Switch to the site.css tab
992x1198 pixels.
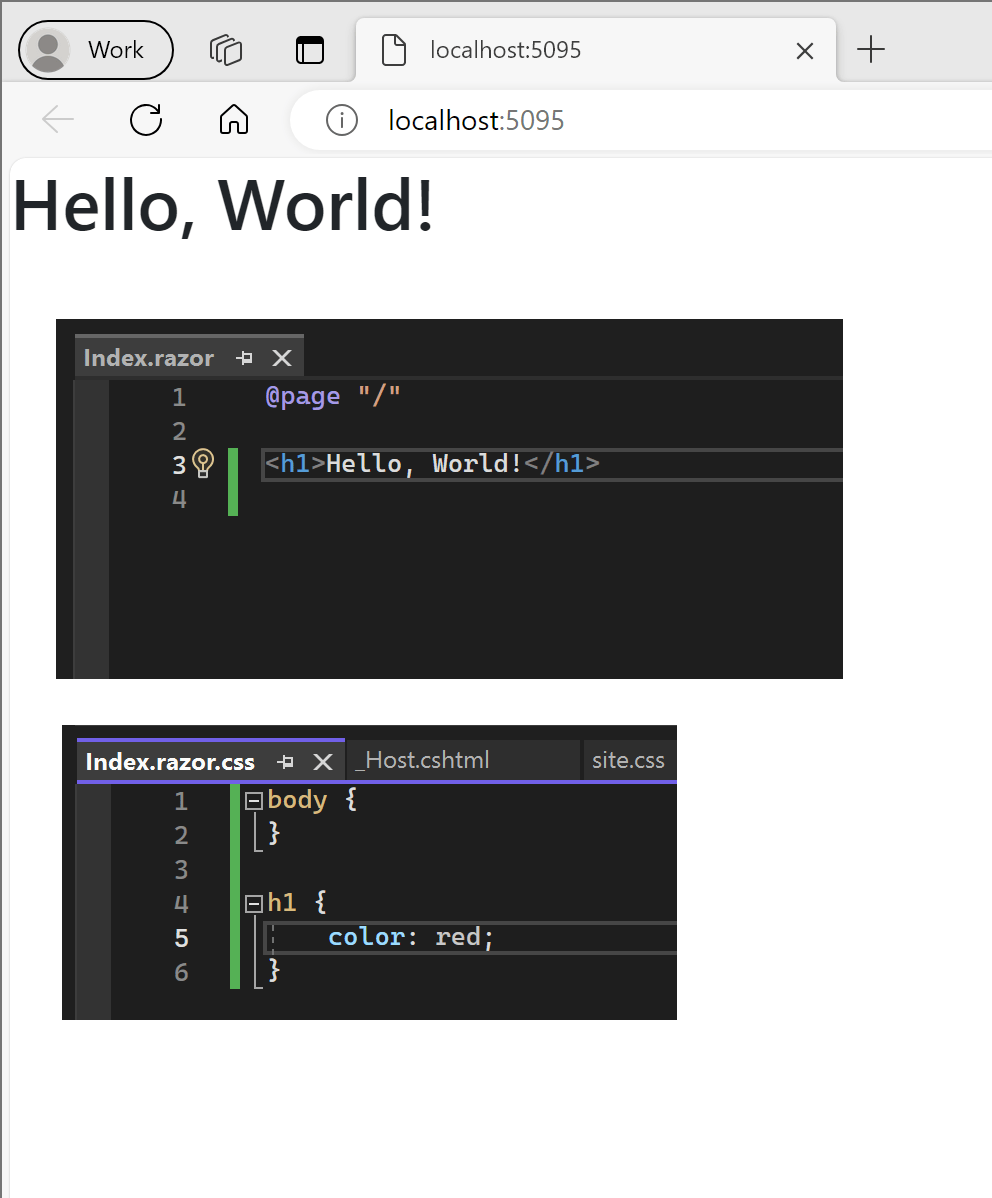pyautogui.click(x=628, y=761)
